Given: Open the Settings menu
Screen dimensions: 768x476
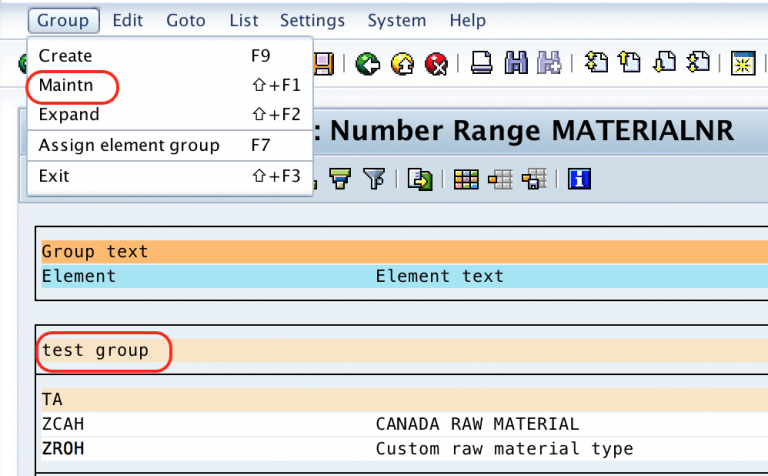Looking at the screenshot, I should [x=312, y=21].
